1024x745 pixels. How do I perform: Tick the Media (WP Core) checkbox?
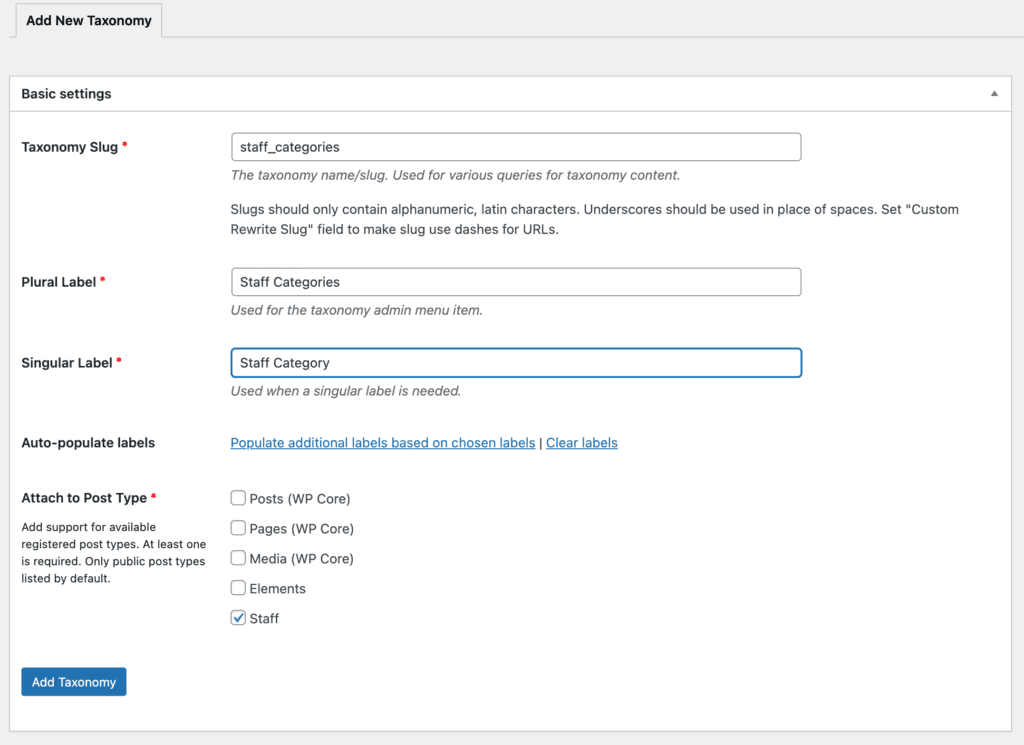(x=238, y=558)
